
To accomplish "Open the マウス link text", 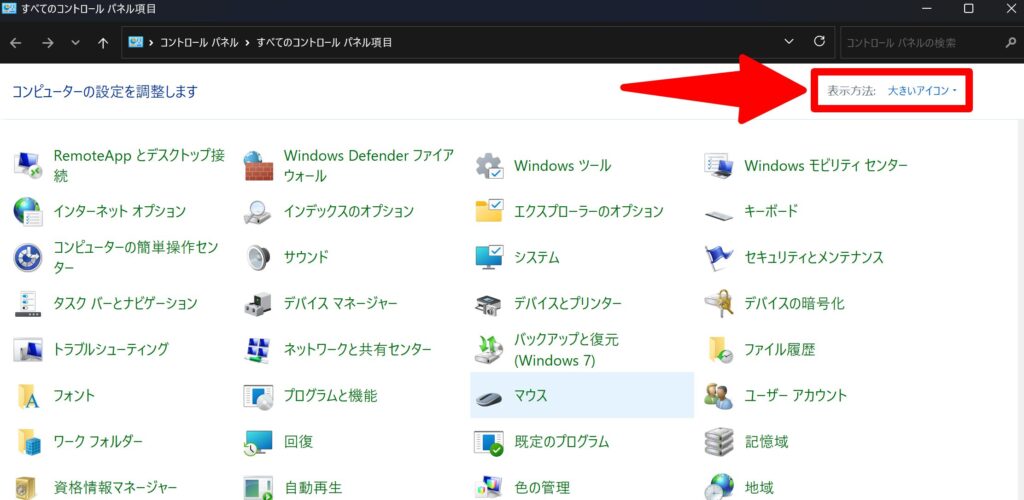I will [530, 396].
